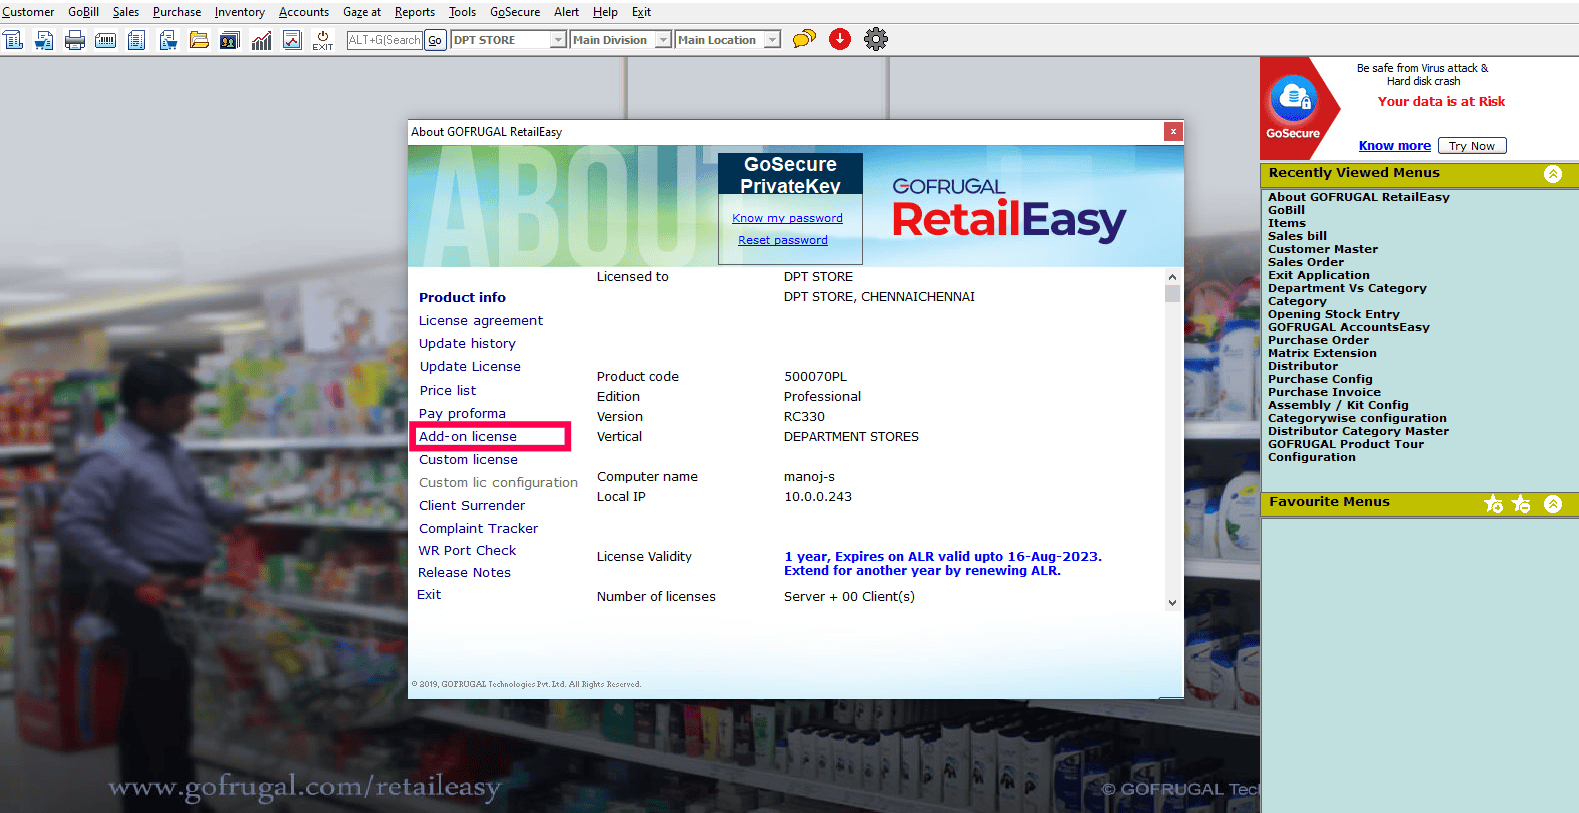Open the GoBill menu

point(83,12)
